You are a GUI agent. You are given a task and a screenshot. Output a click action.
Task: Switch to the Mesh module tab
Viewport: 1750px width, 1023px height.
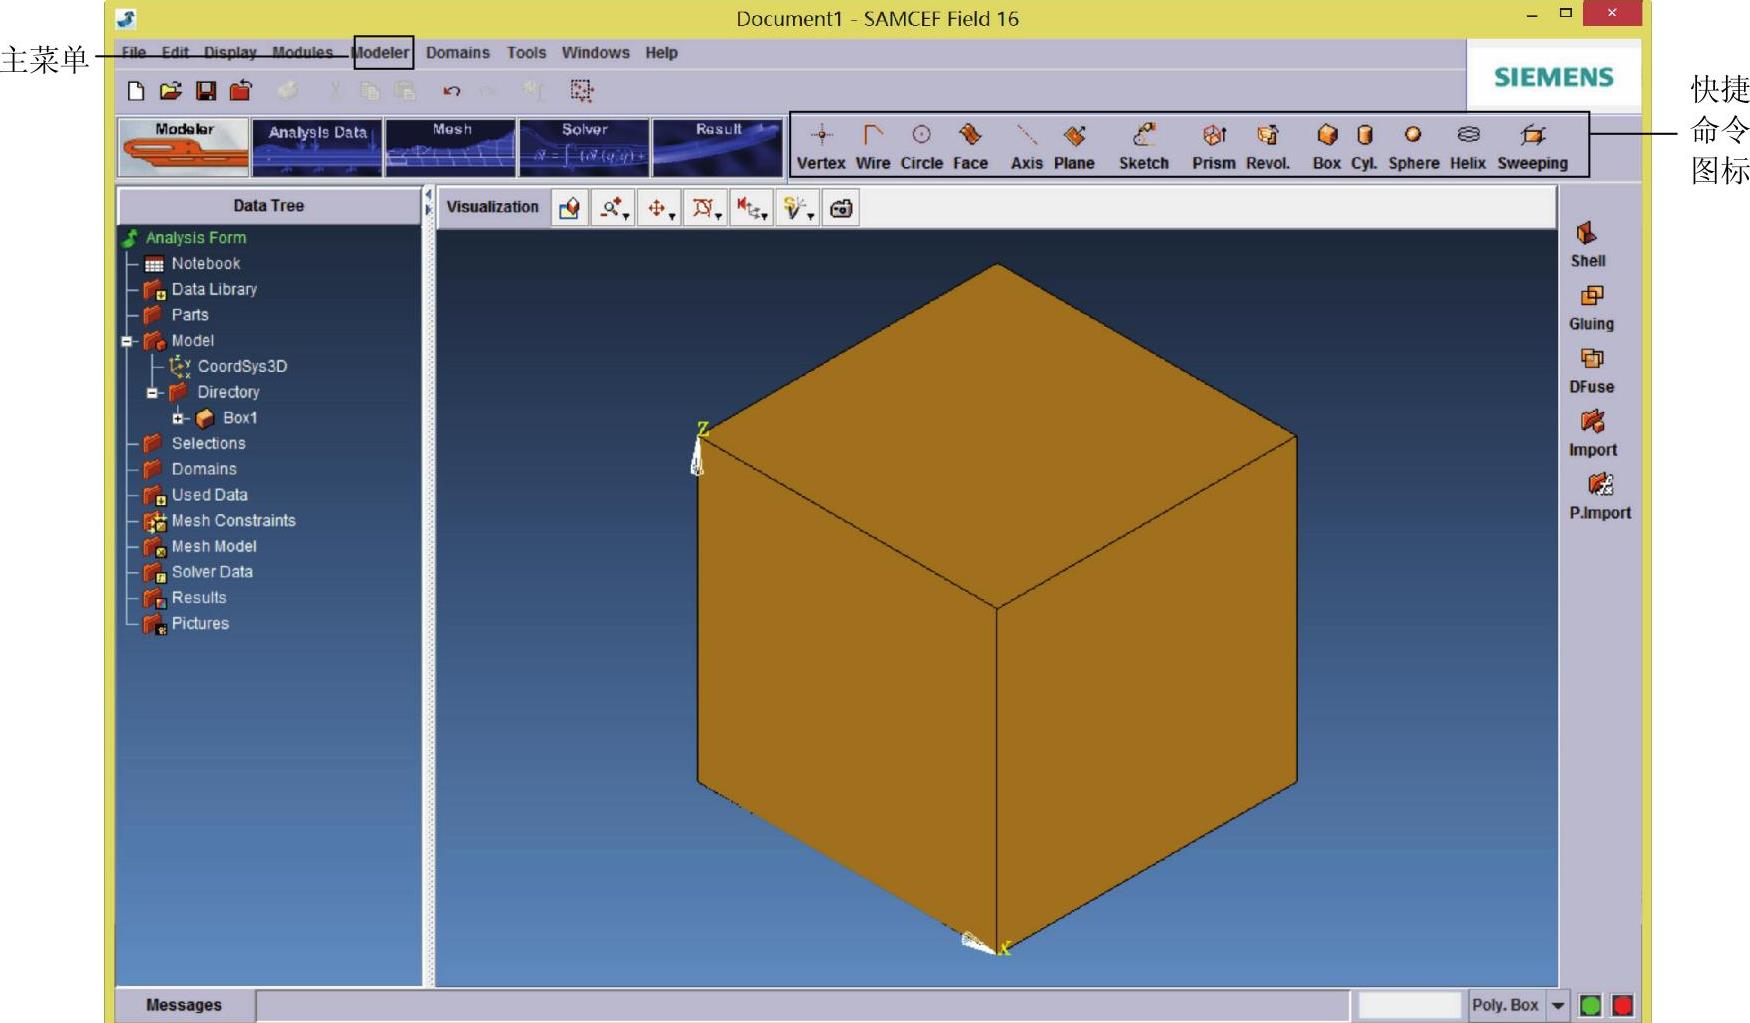[x=451, y=146]
